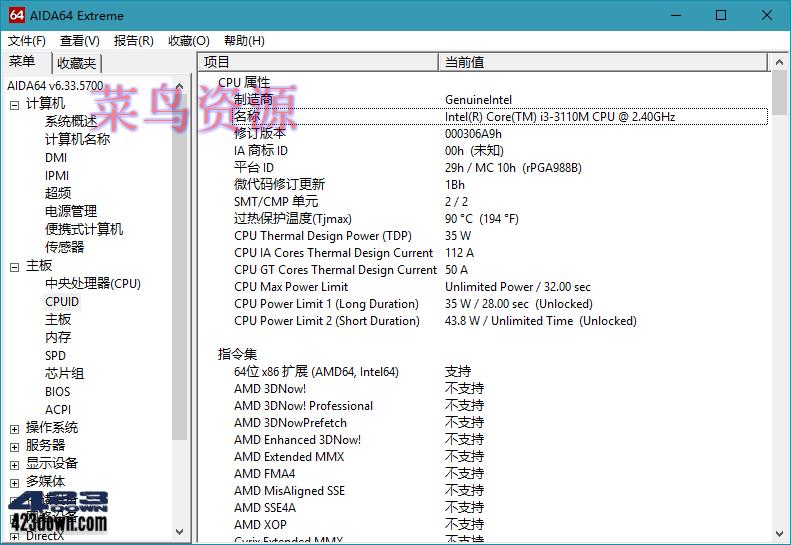Click the details list scroll-down arrow
Viewport: 791px width, 545px height.
(x=779, y=533)
